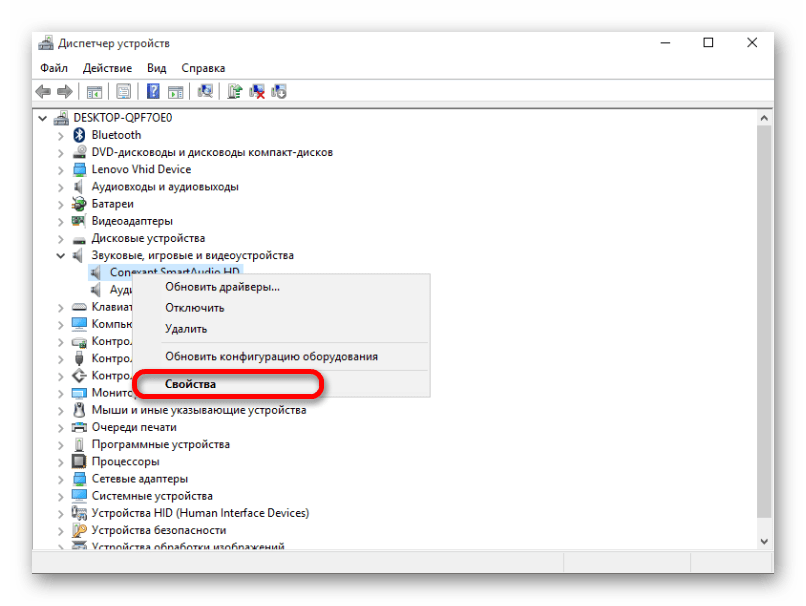Click the Дисковые устройства drive icon

click(x=79, y=240)
